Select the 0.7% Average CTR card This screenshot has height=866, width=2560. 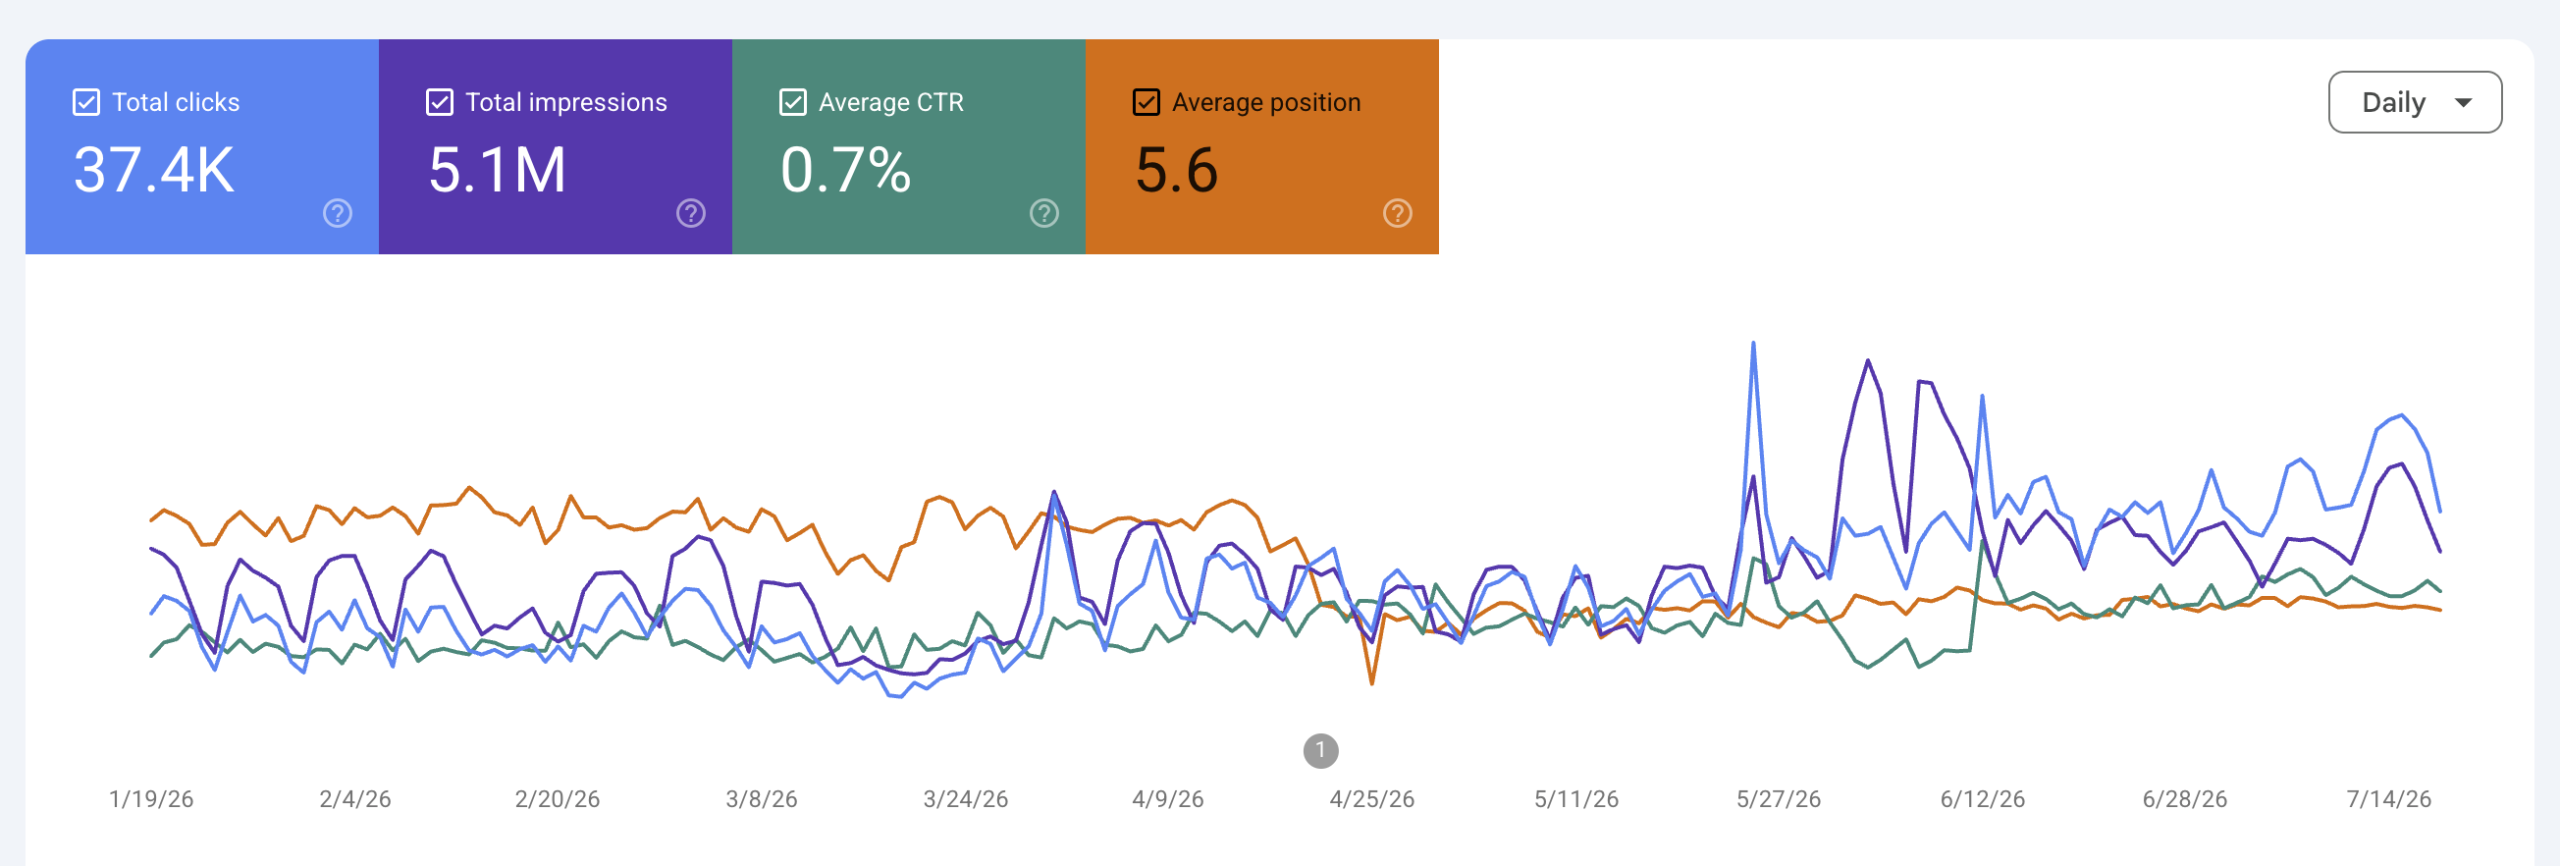[x=909, y=147]
